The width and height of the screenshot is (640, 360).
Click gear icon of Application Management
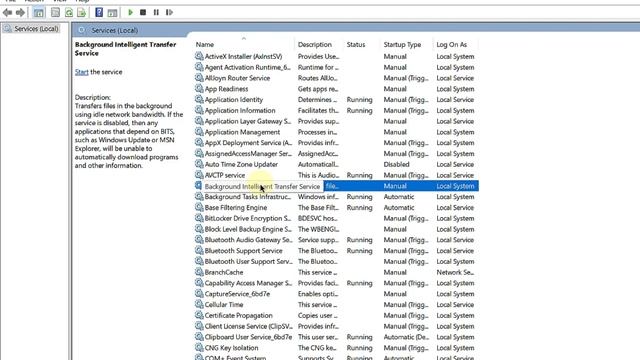[199, 131]
